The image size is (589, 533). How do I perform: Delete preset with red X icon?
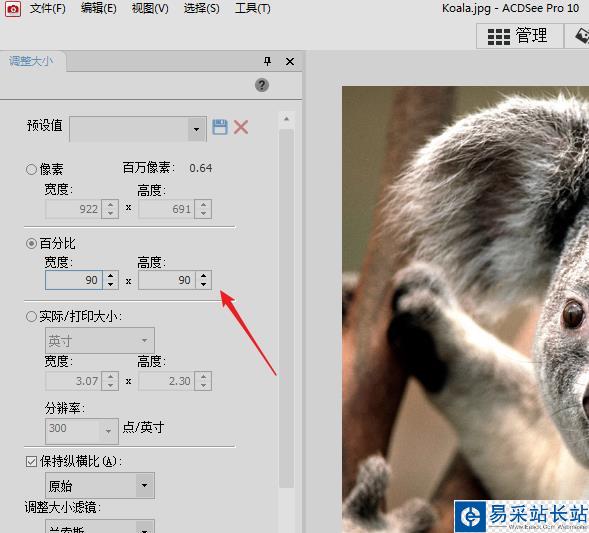click(x=241, y=127)
